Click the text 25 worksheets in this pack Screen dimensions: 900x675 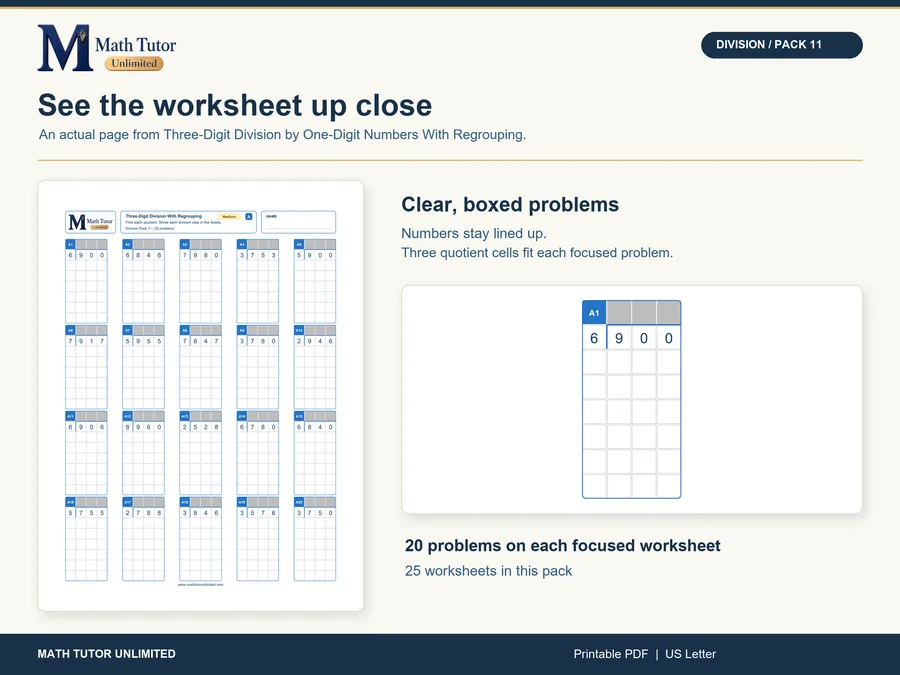(x=488, y=571)
